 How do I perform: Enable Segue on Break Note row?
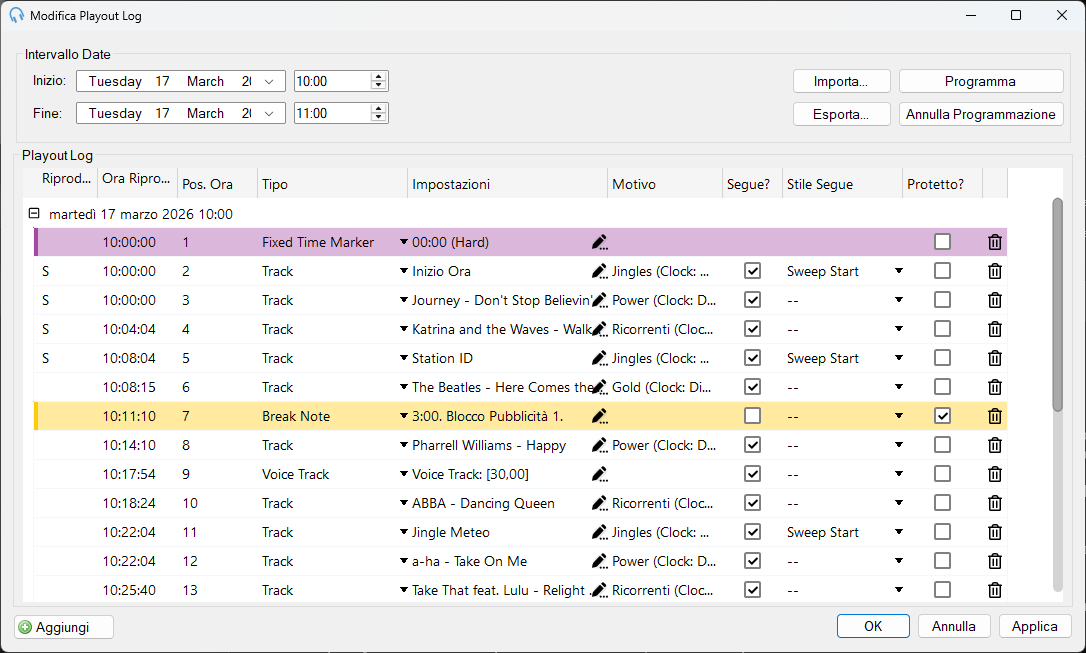pyautogui.click(x=752, y=415)
